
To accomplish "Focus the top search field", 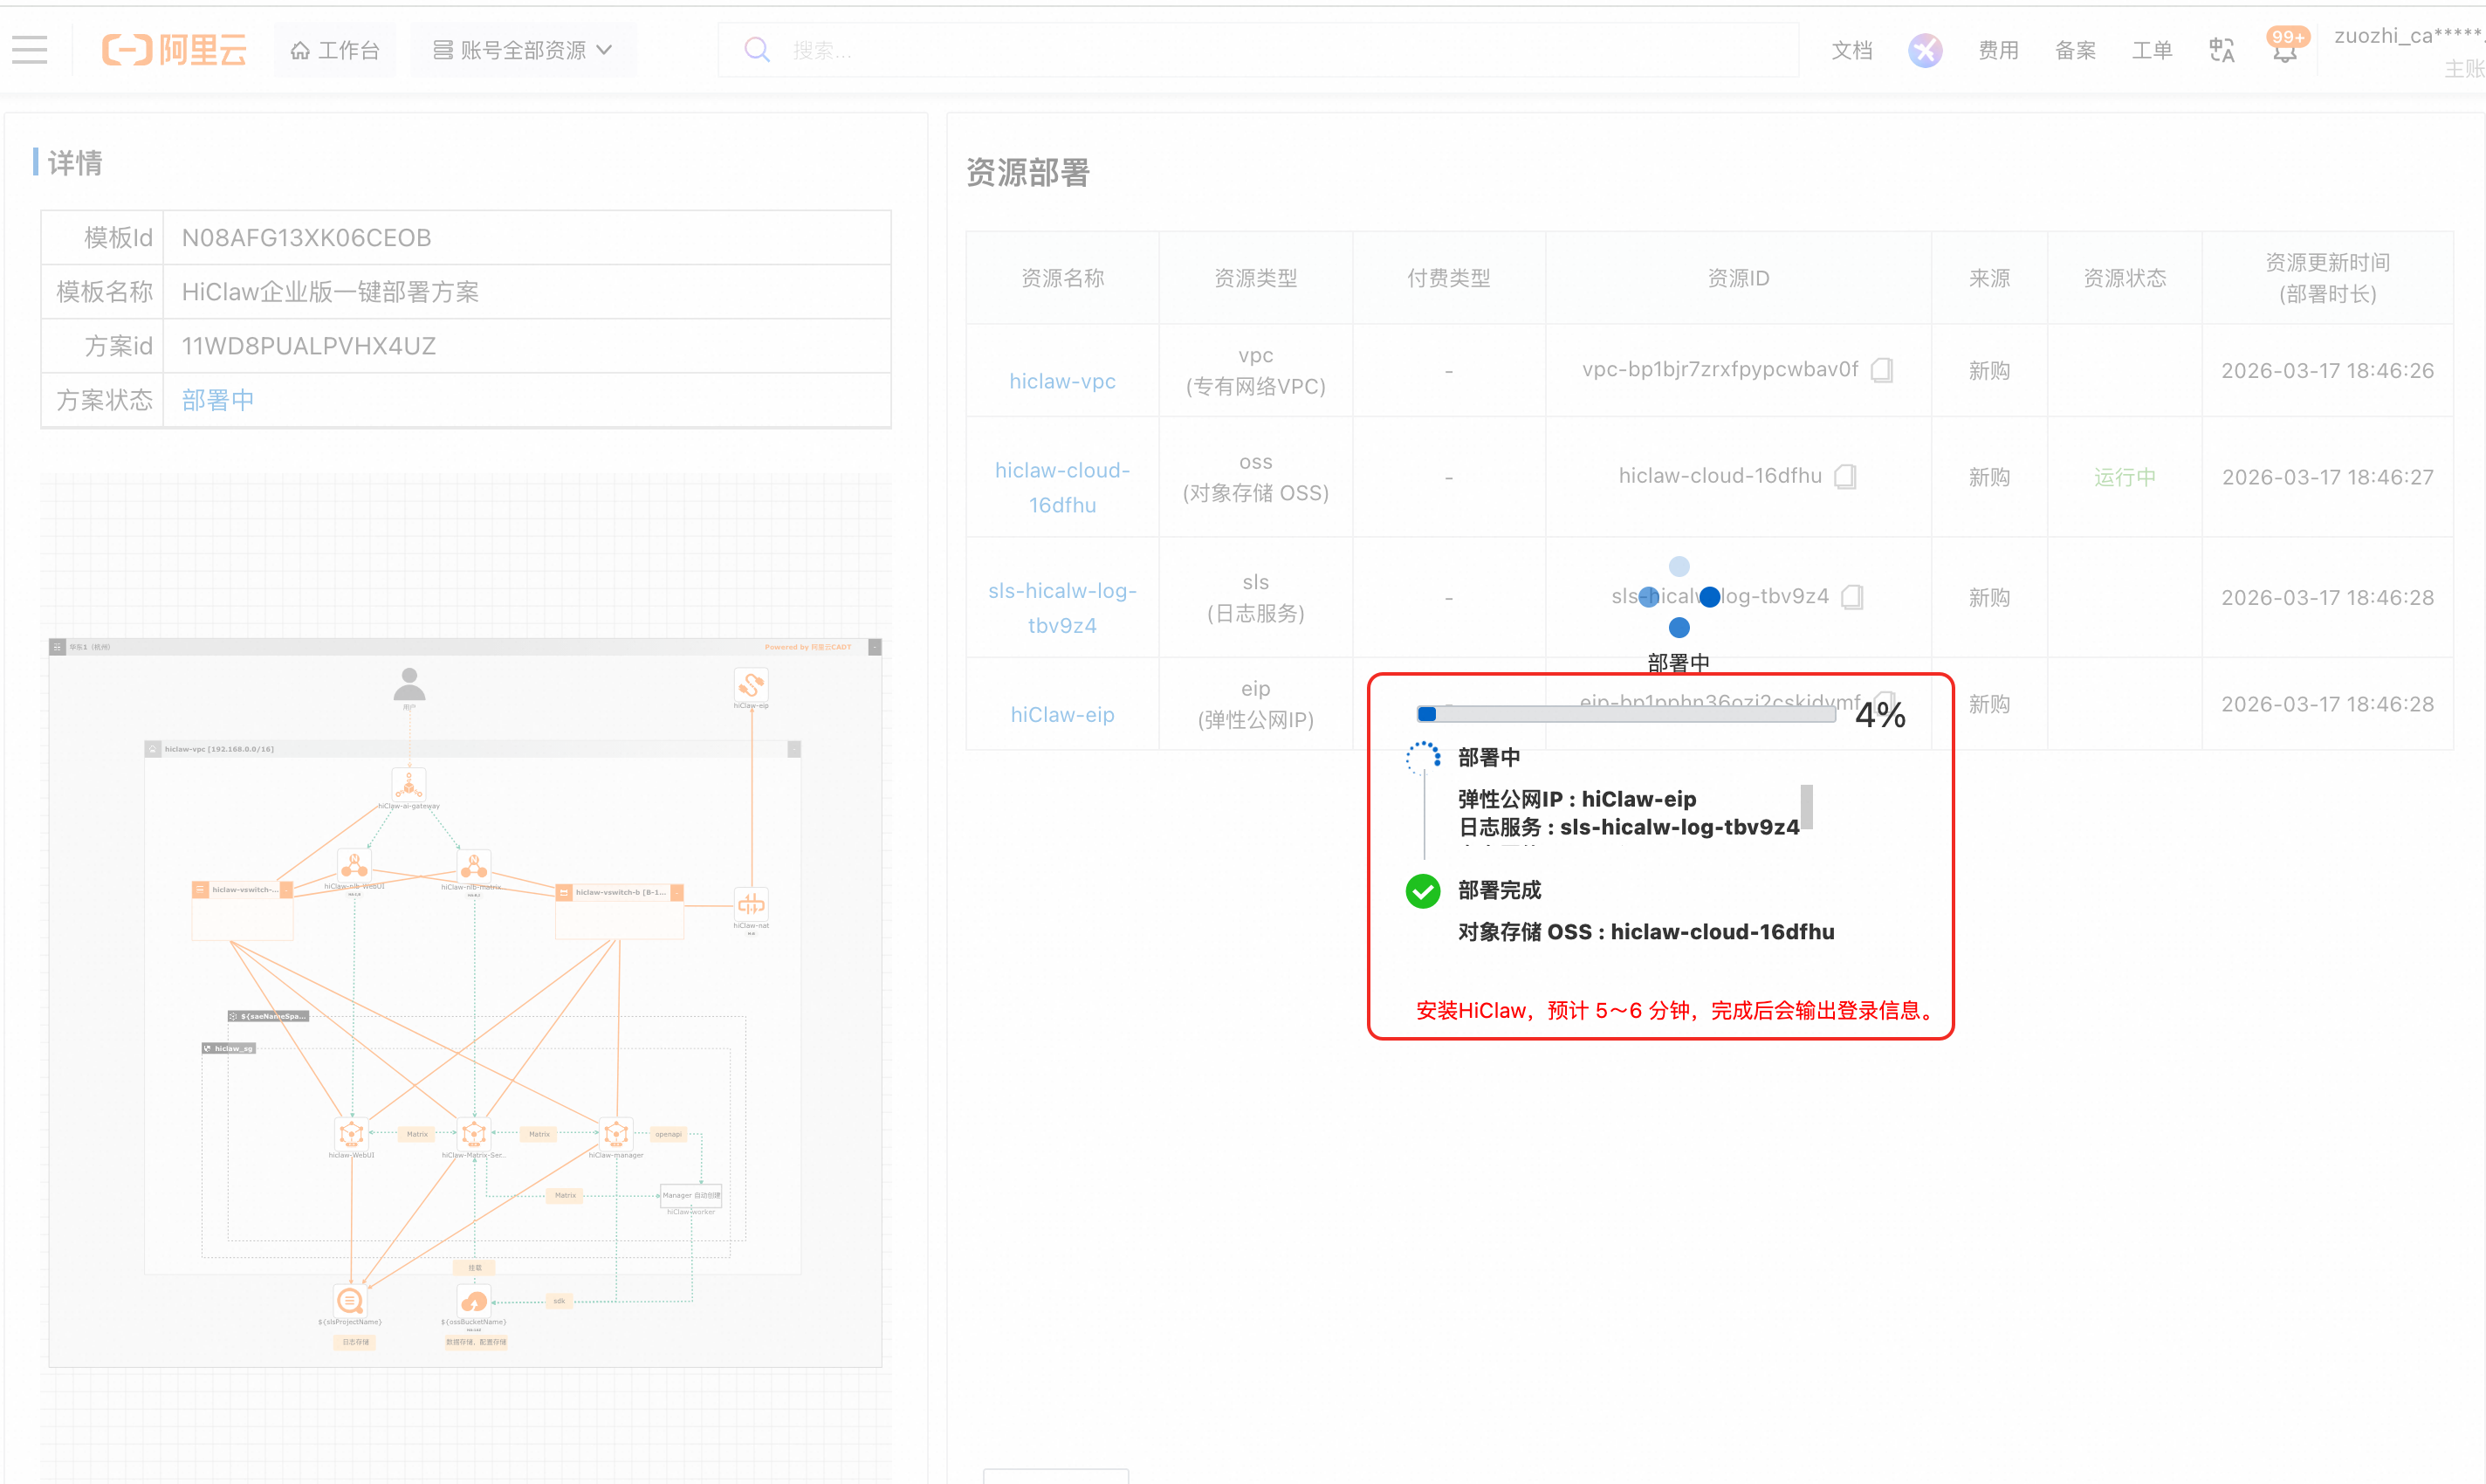I will click(x=1258, y=50).
